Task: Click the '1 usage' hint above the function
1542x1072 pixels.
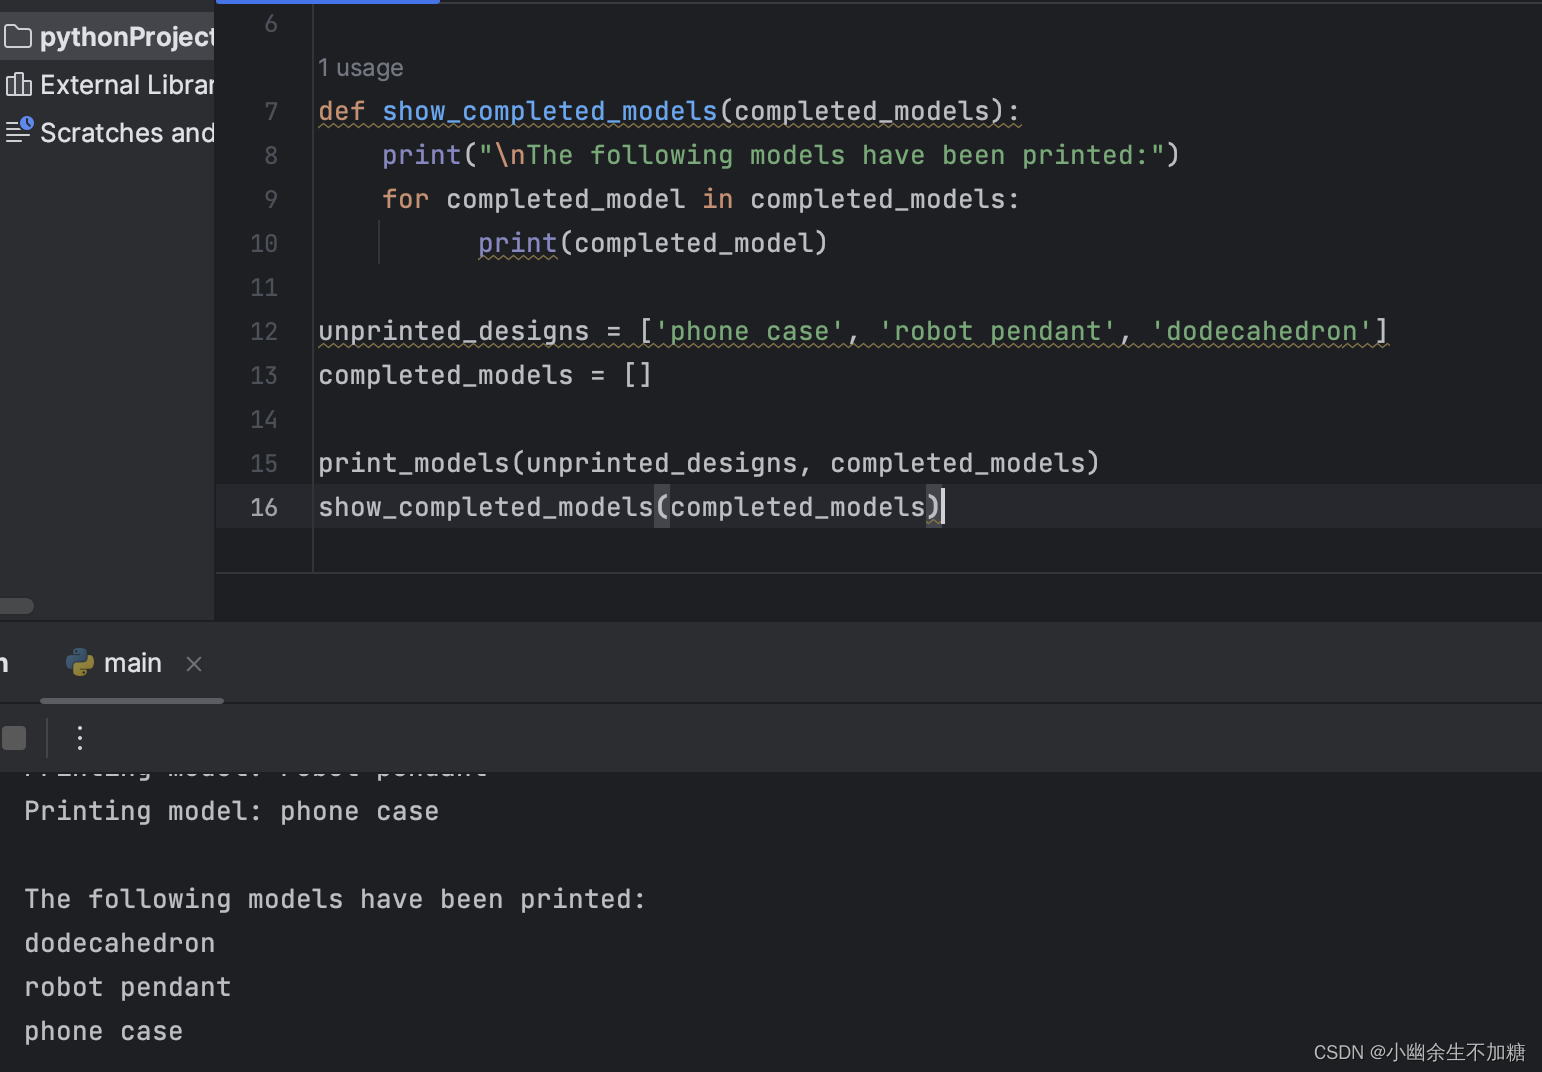Action: click(x=361, y=68)
